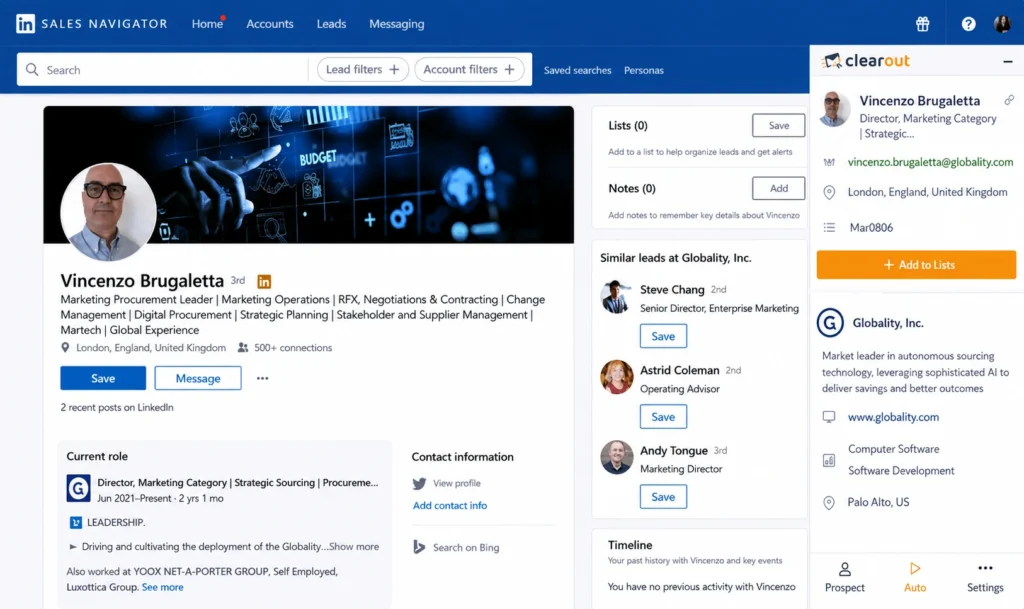Save Andy Tongue as lead
The height and width of the screenshot is (609, 1024).
coord(663,497)
